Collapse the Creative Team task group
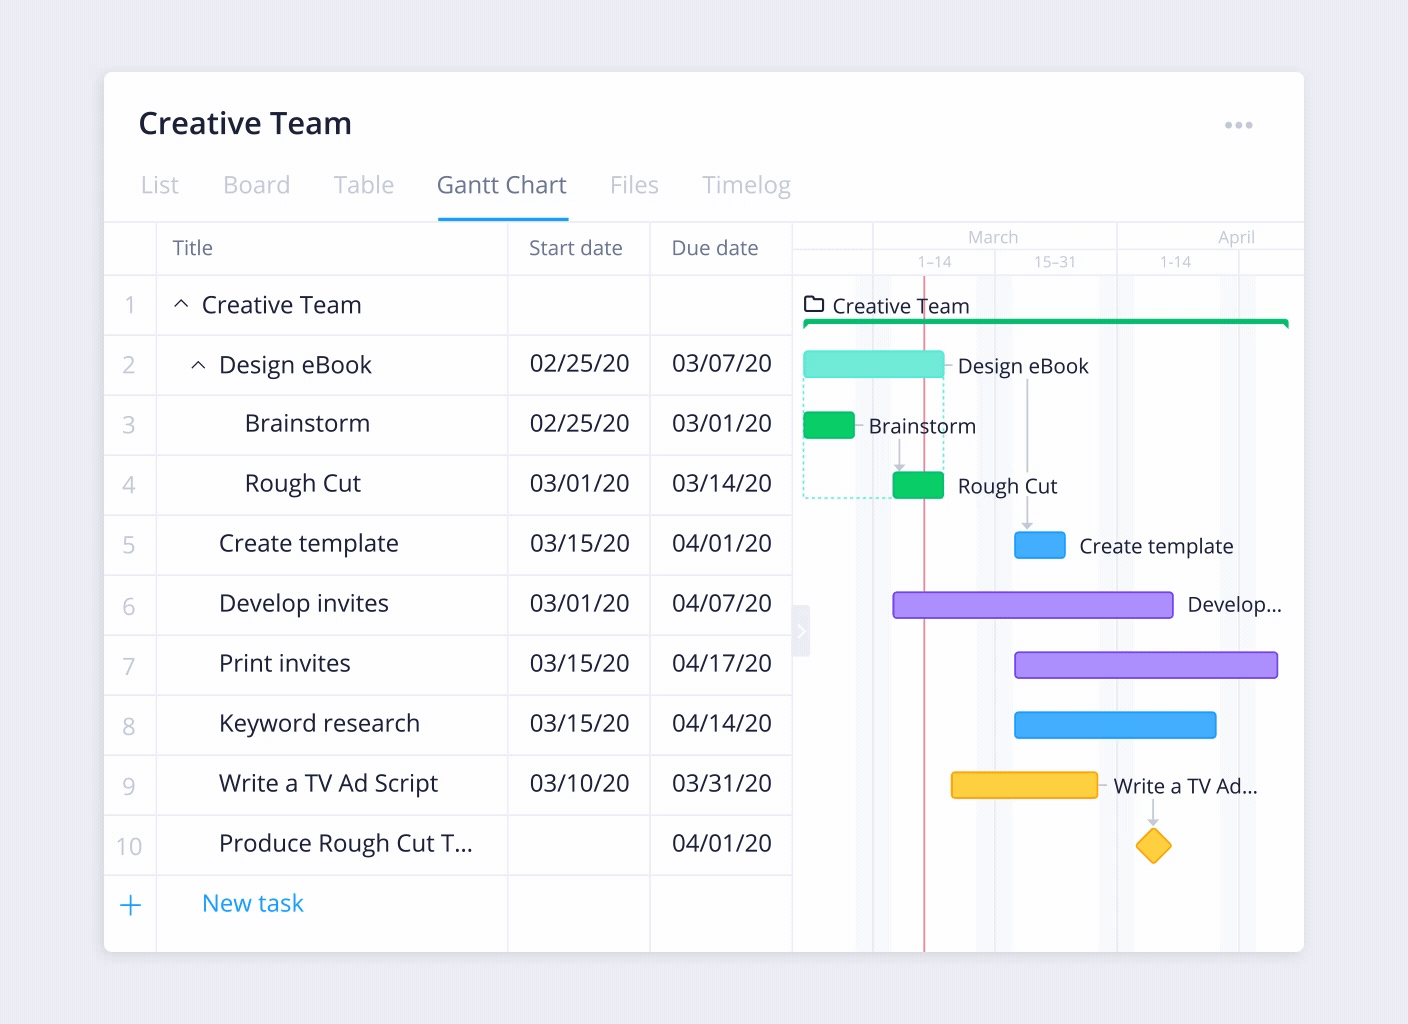Image resolution: width=1408 pixels, height=1024 pixels. 181,304
